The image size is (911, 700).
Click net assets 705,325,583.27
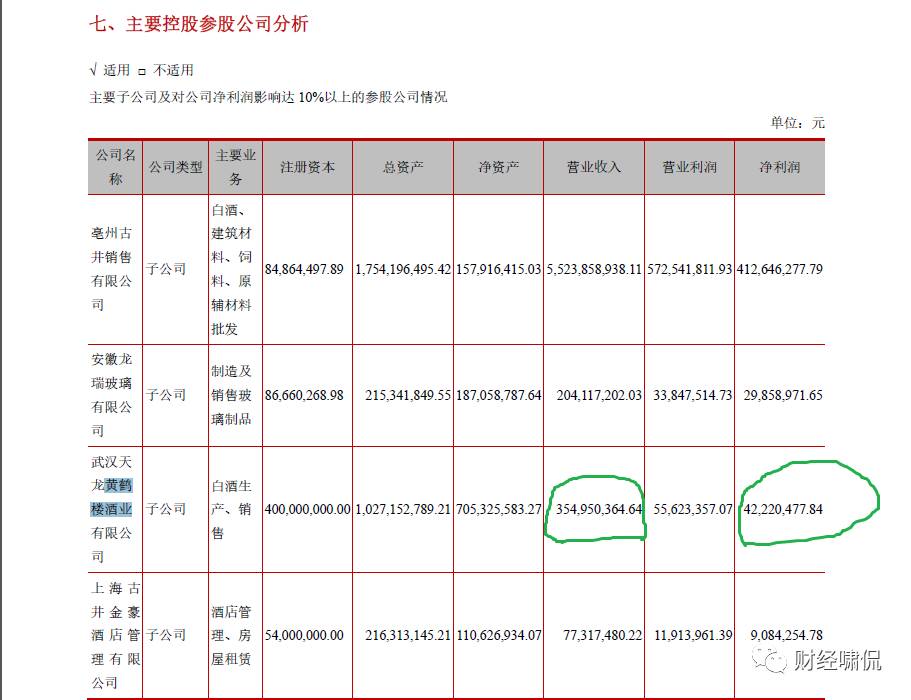click(498, 509)
